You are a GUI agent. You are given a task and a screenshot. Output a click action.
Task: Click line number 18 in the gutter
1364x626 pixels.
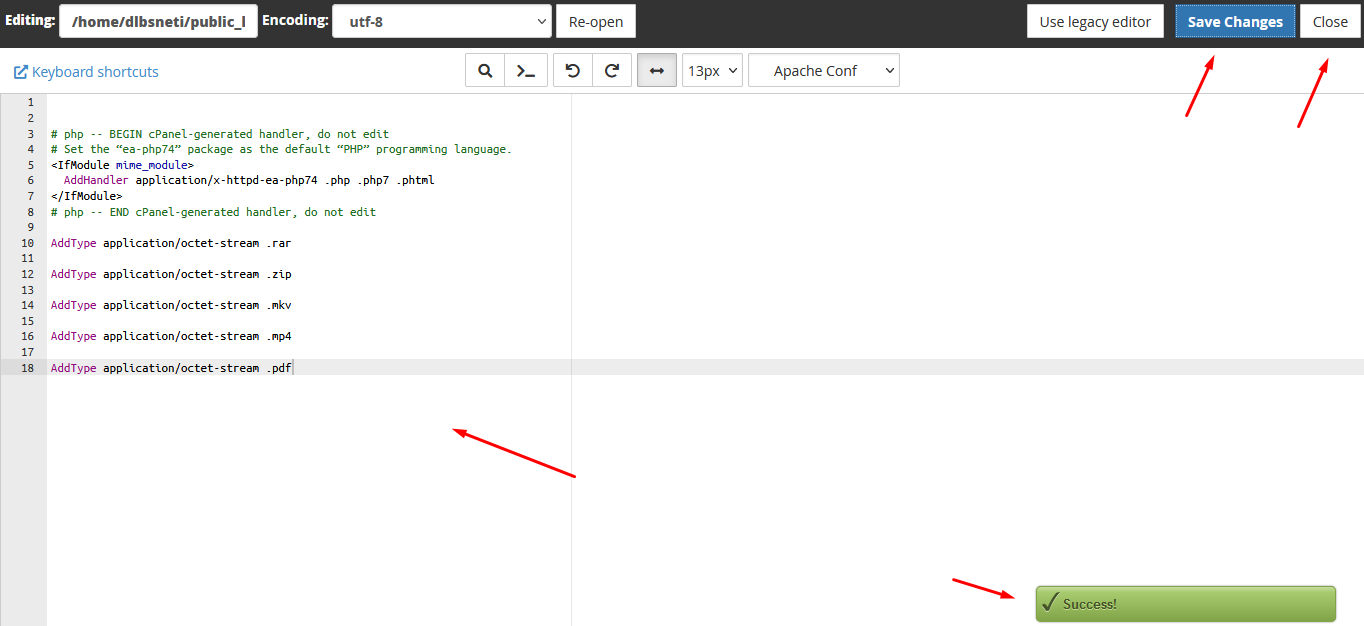click(x=27, y=368)
